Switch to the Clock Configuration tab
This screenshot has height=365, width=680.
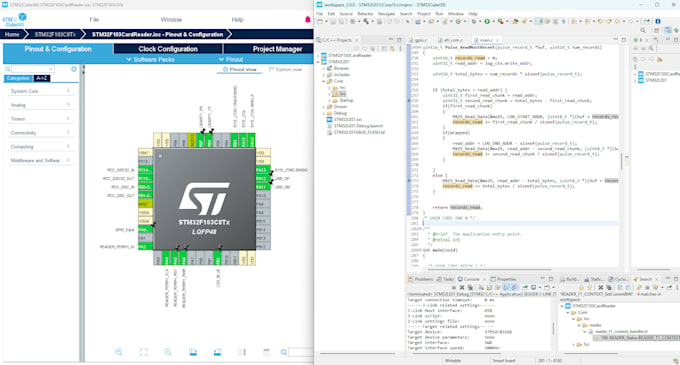(168, 49)
